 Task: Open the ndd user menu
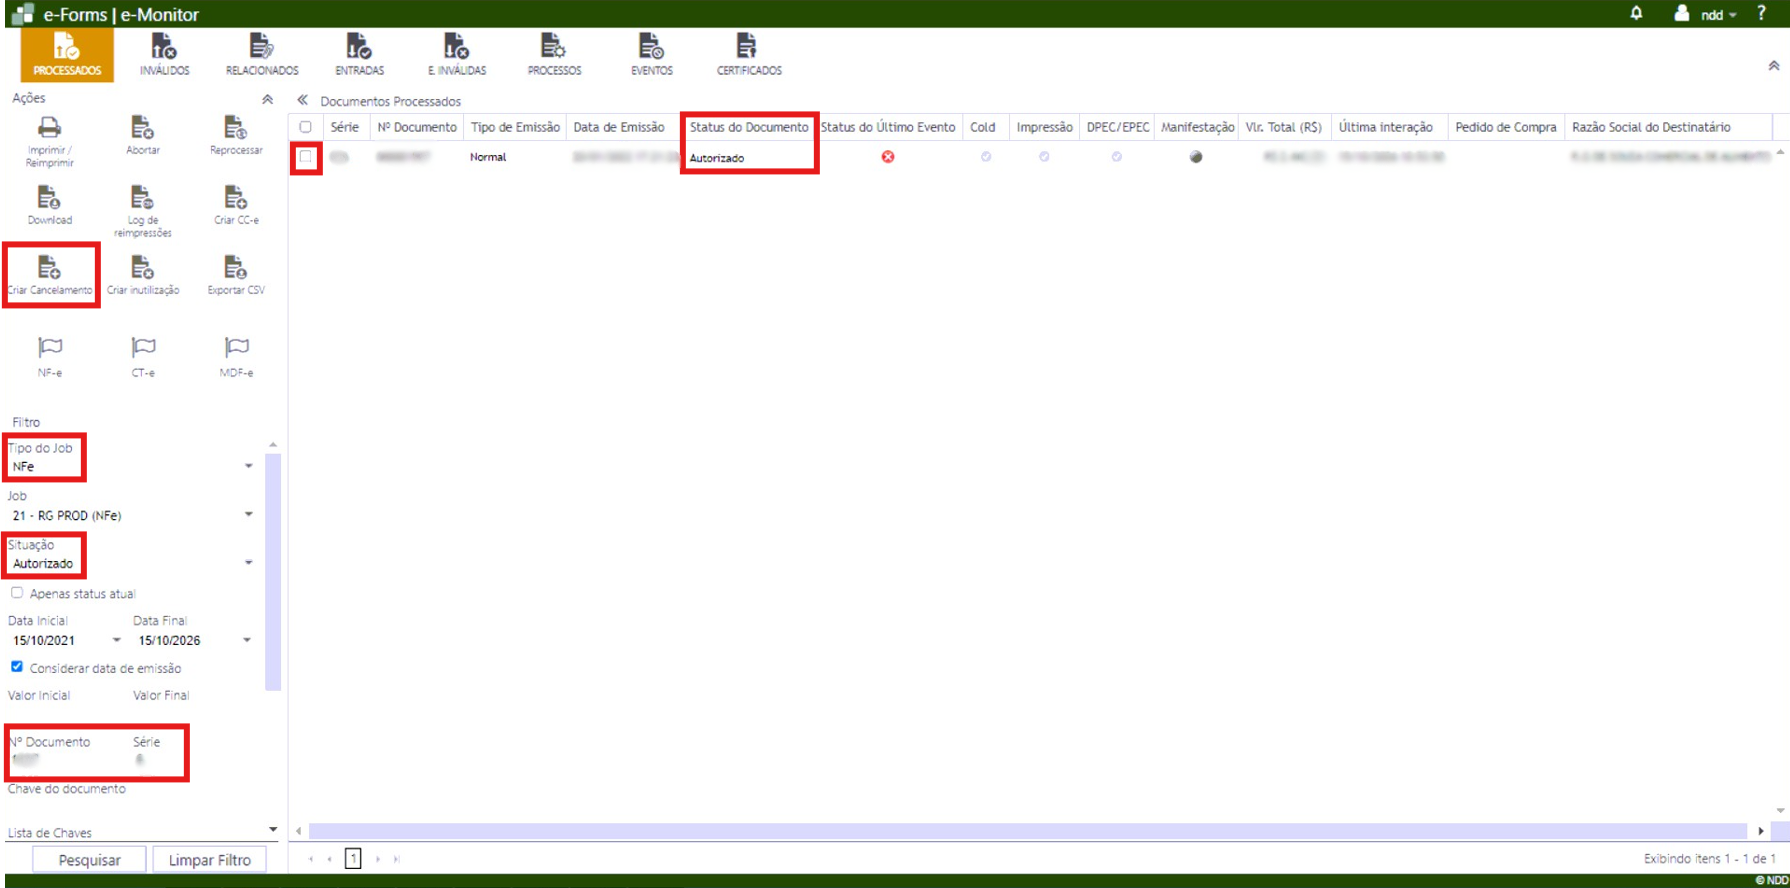[1707, 14]
